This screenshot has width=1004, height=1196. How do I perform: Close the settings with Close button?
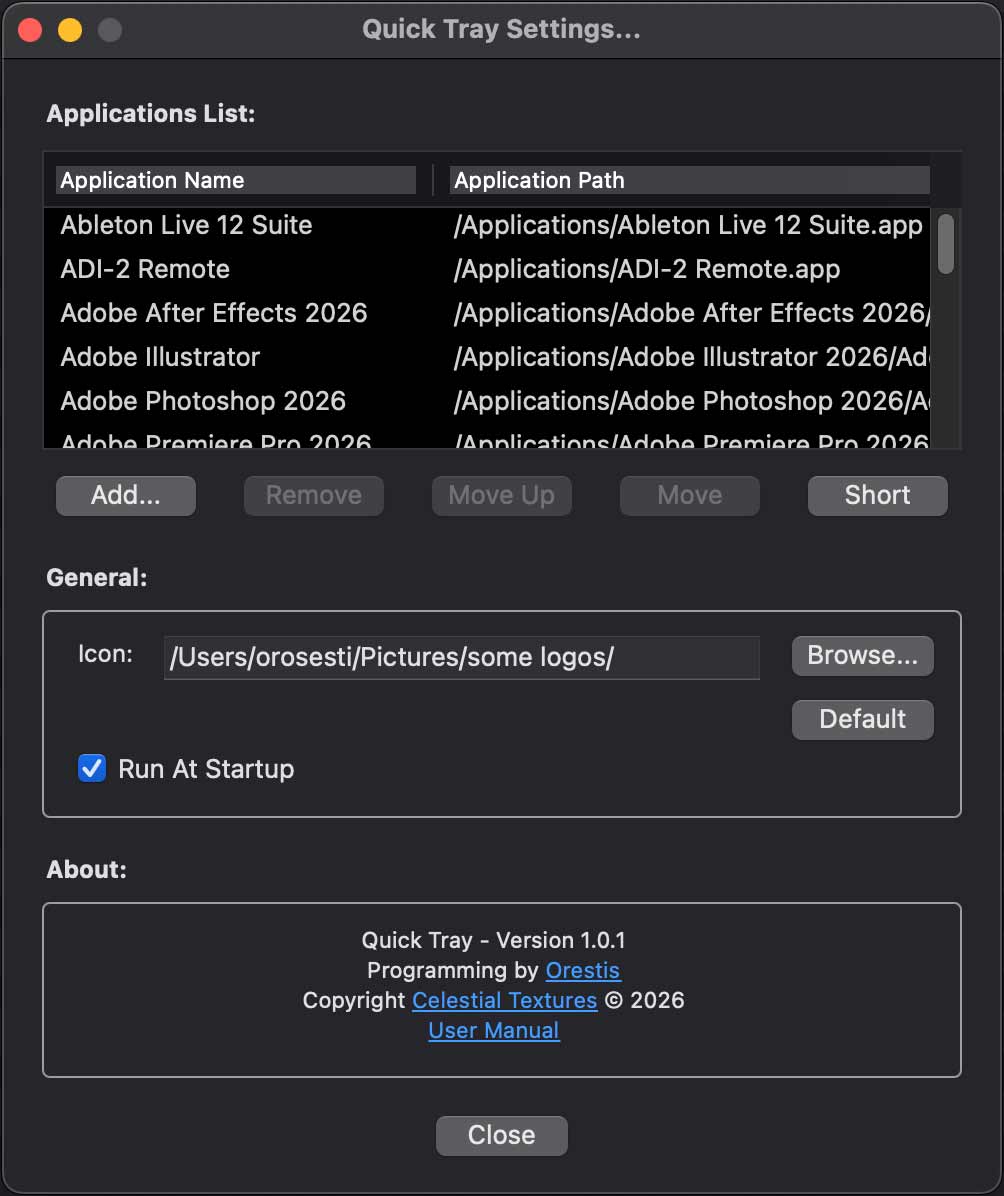point(501,1136)
